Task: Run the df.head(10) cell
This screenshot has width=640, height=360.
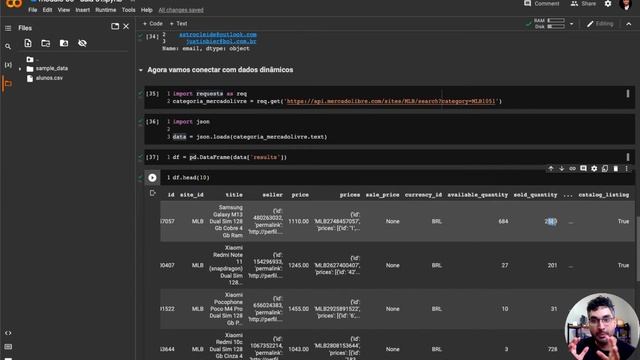Action: point(152,178)
